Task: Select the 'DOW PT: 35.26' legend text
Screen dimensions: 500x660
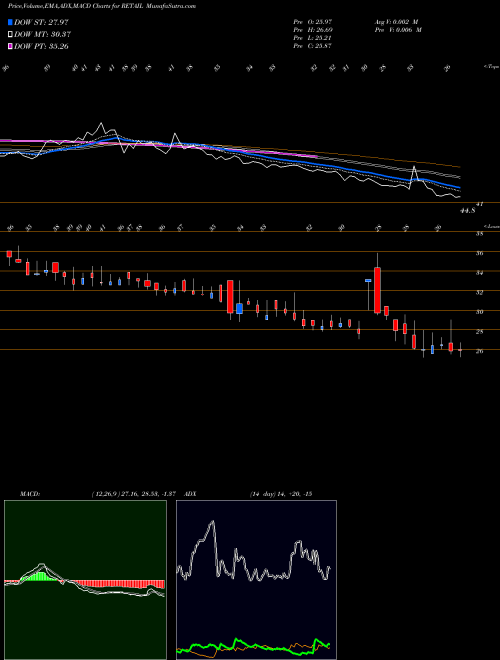Action: click(41, 46)
